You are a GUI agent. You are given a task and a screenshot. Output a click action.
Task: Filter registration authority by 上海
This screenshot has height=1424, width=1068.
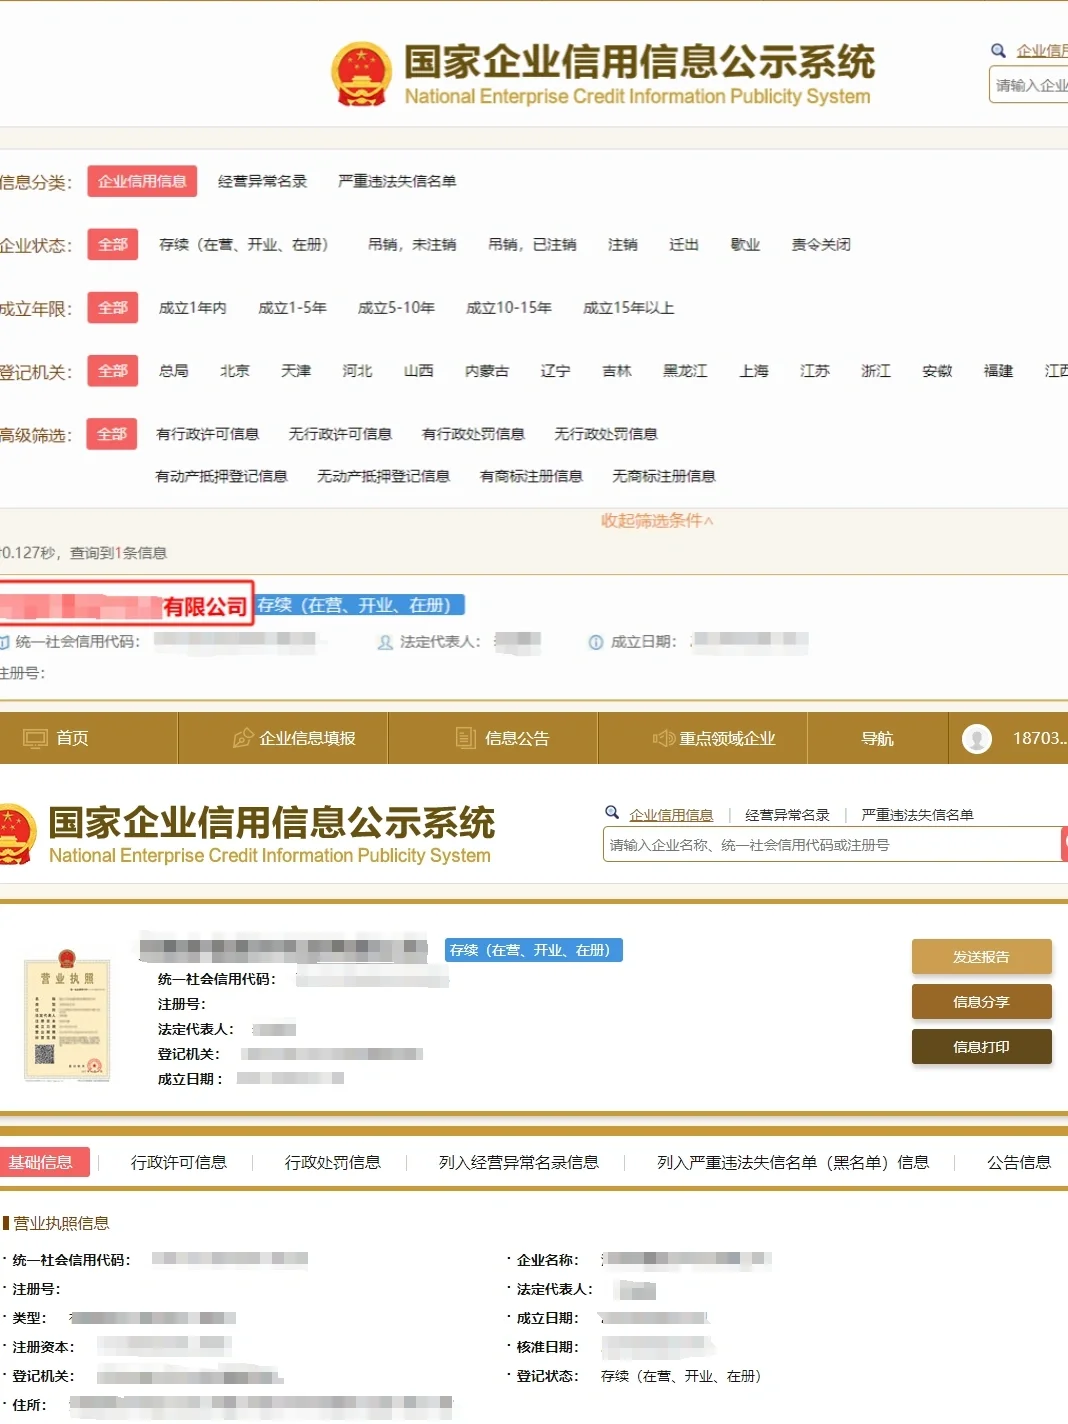[x=754, y=371]
